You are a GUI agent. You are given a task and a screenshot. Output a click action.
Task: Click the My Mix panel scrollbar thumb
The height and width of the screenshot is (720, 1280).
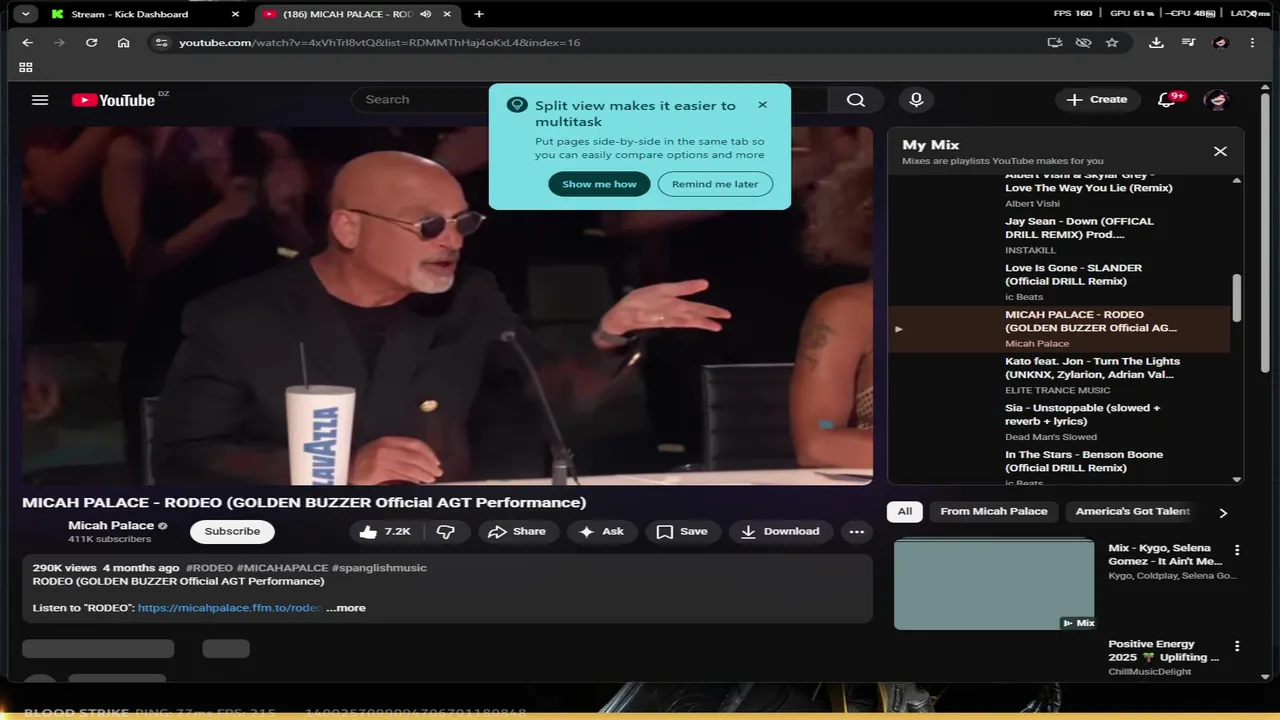click(x=1237, y=297)
